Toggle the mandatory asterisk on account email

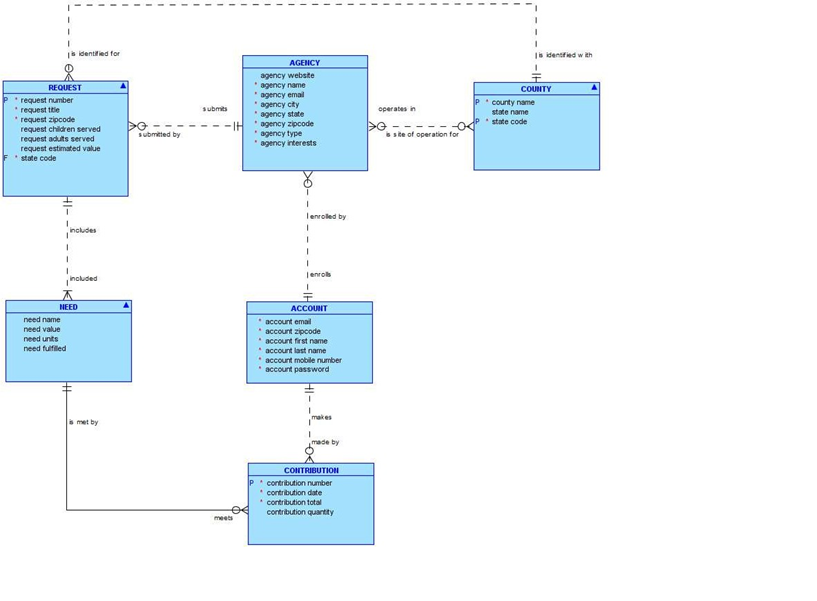click(x=260, y=321)
